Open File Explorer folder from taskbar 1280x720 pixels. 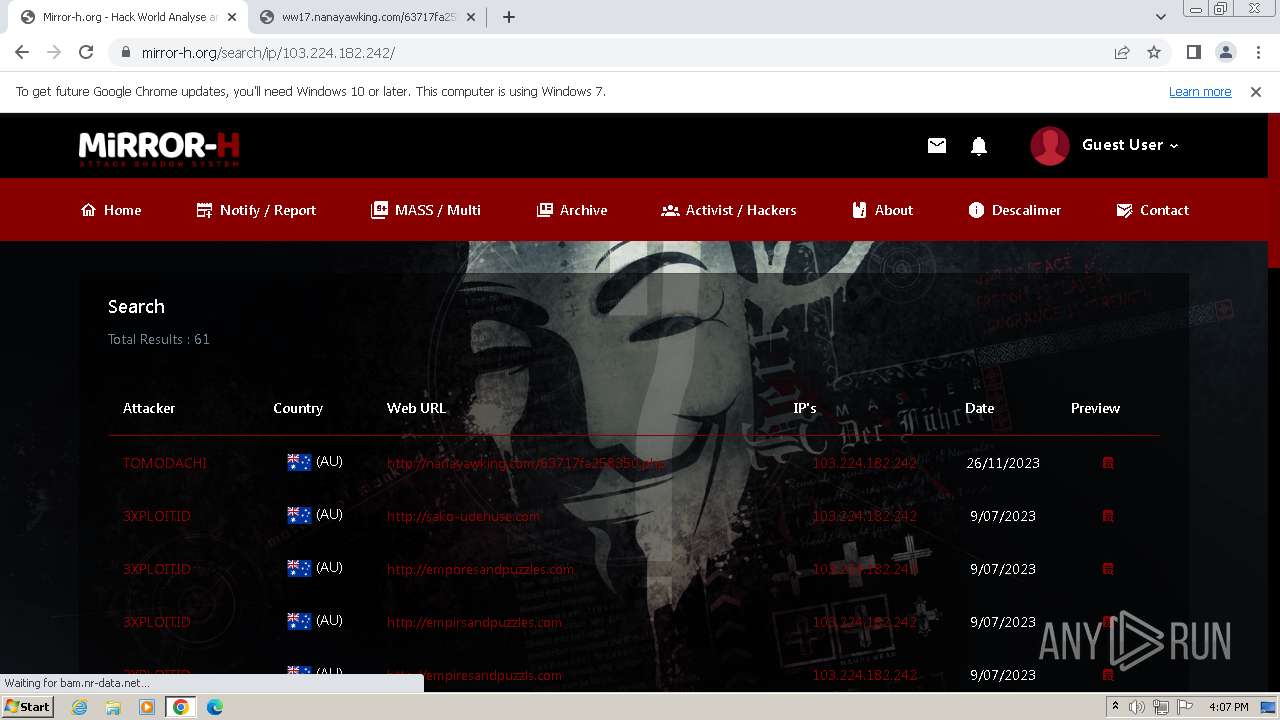coord(113,707)
